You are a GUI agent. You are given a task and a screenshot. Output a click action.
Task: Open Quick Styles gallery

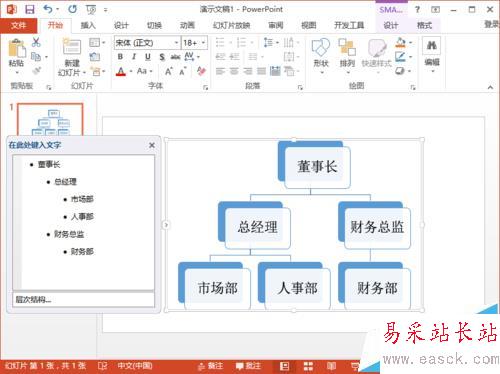point(377,55)
